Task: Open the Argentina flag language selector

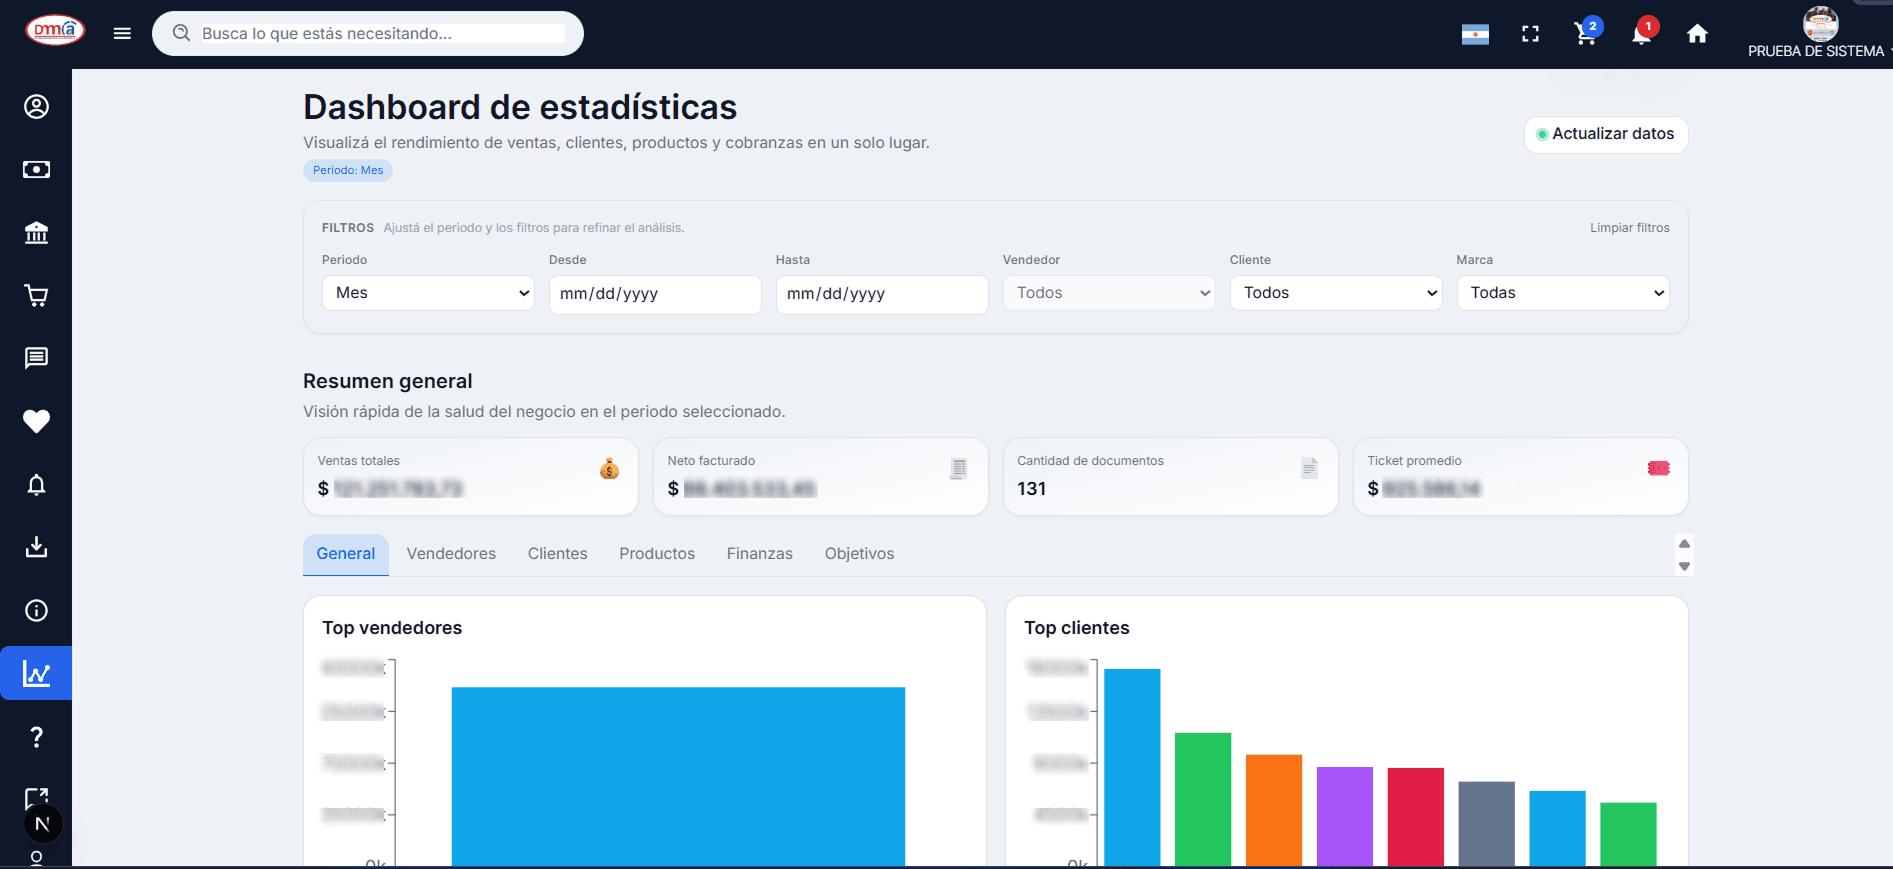Action: click(1475, 35)
